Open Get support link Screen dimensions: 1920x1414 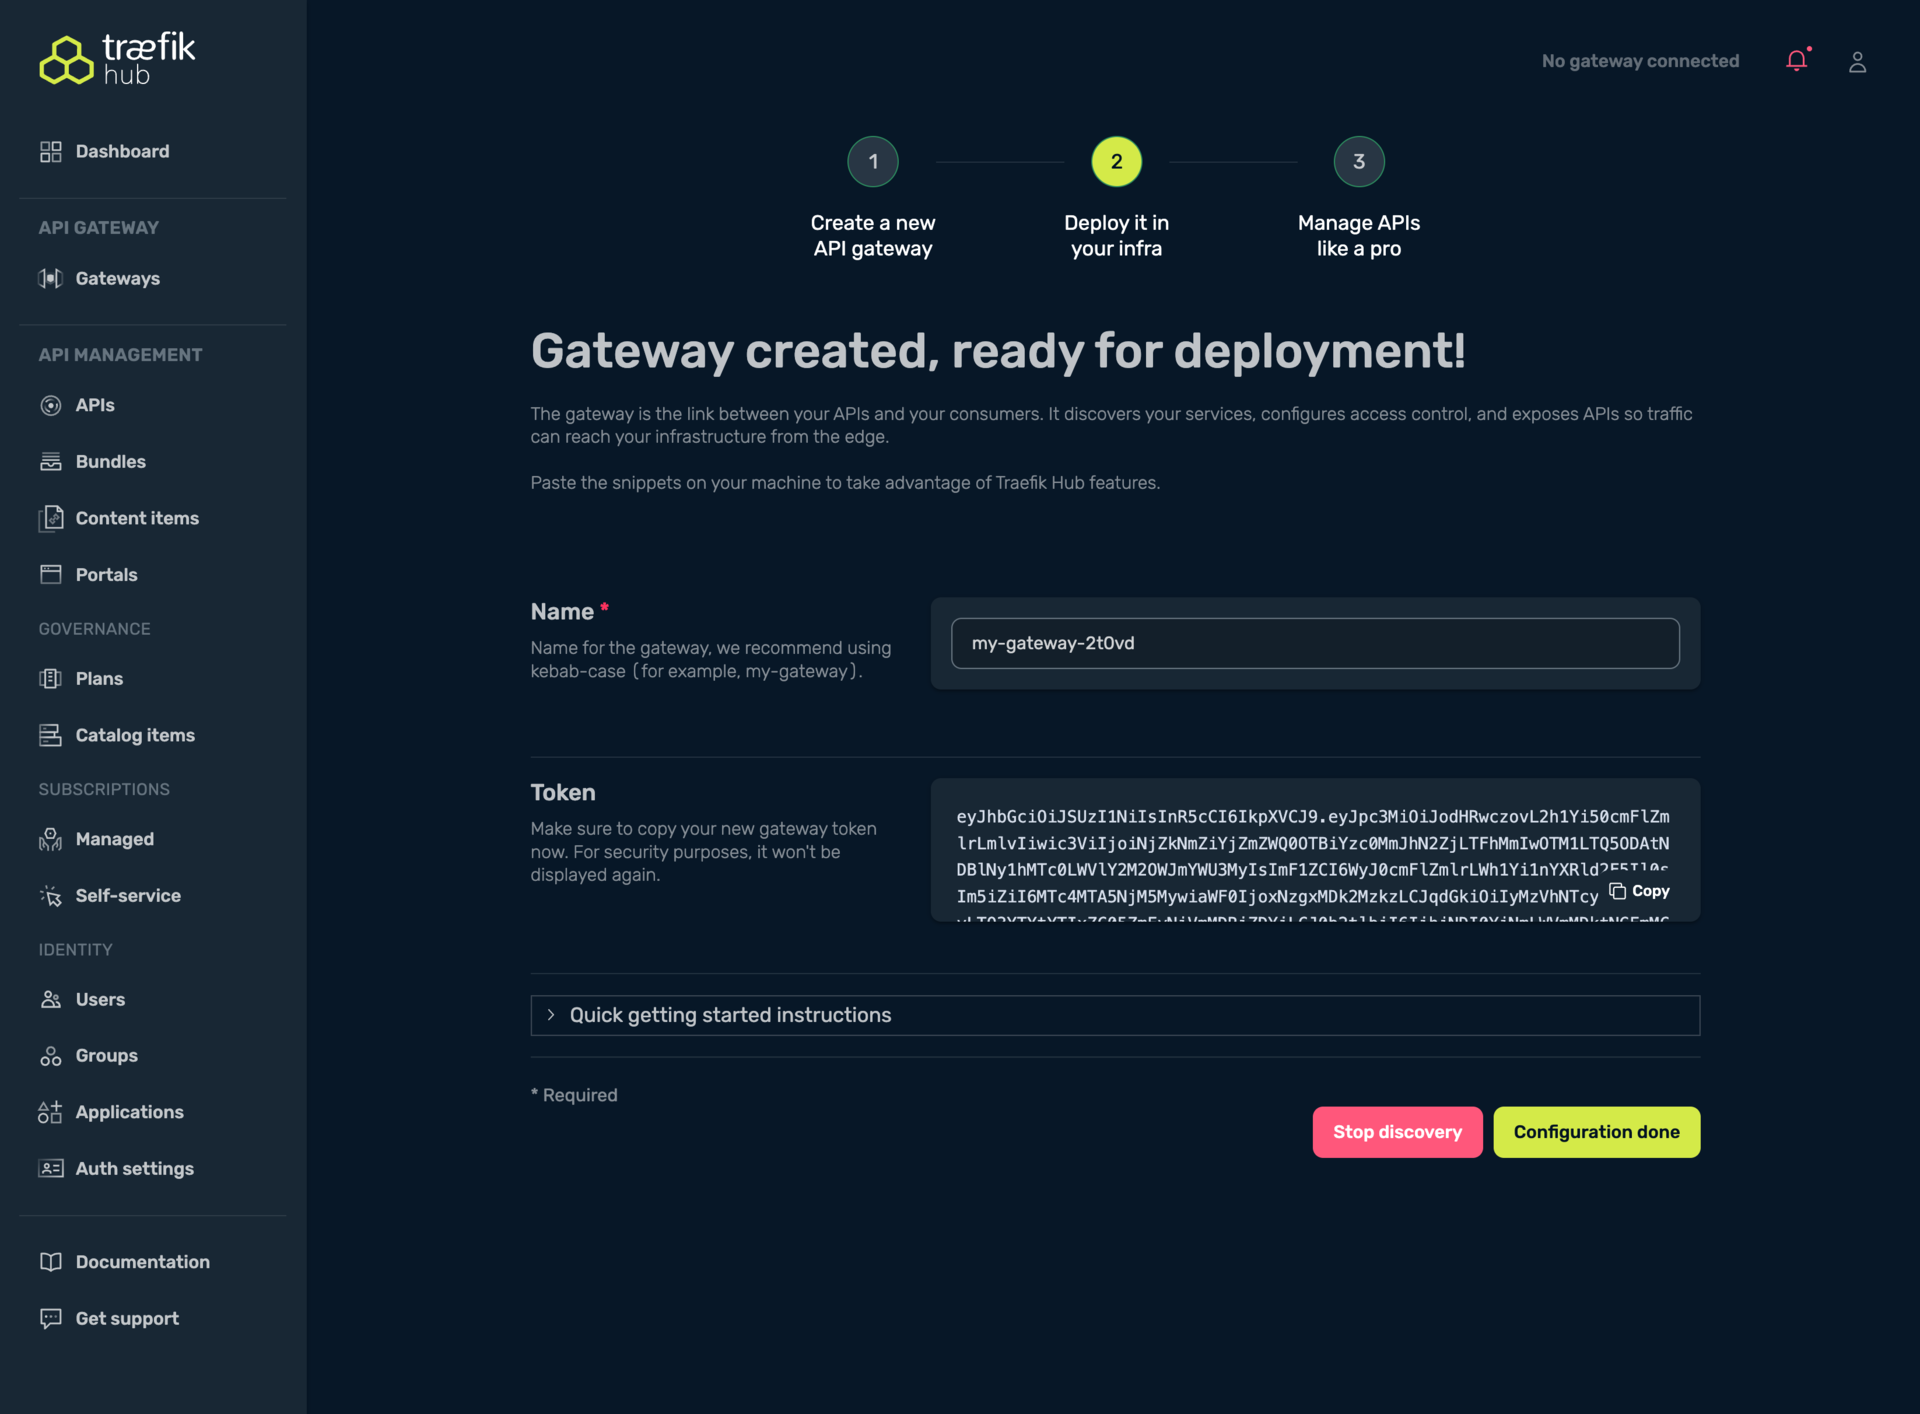[127, 1318]
